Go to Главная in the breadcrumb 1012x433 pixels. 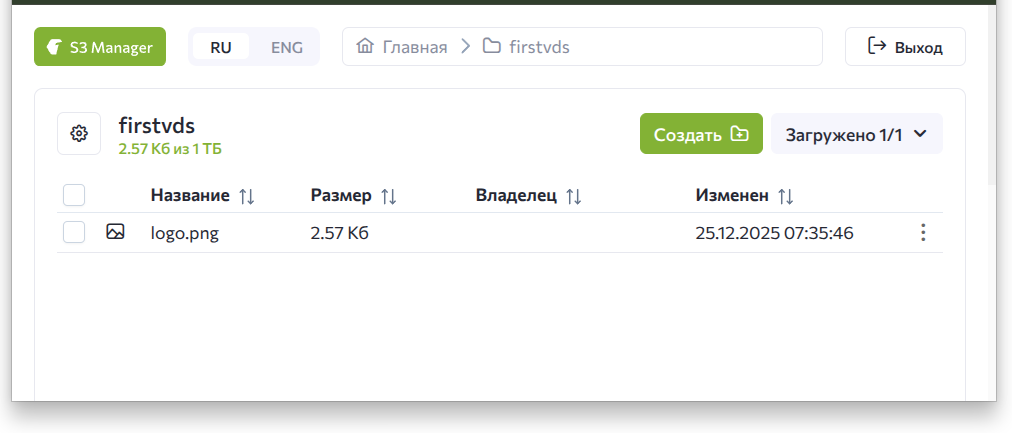pyautogui.click(x=415, y=47)
